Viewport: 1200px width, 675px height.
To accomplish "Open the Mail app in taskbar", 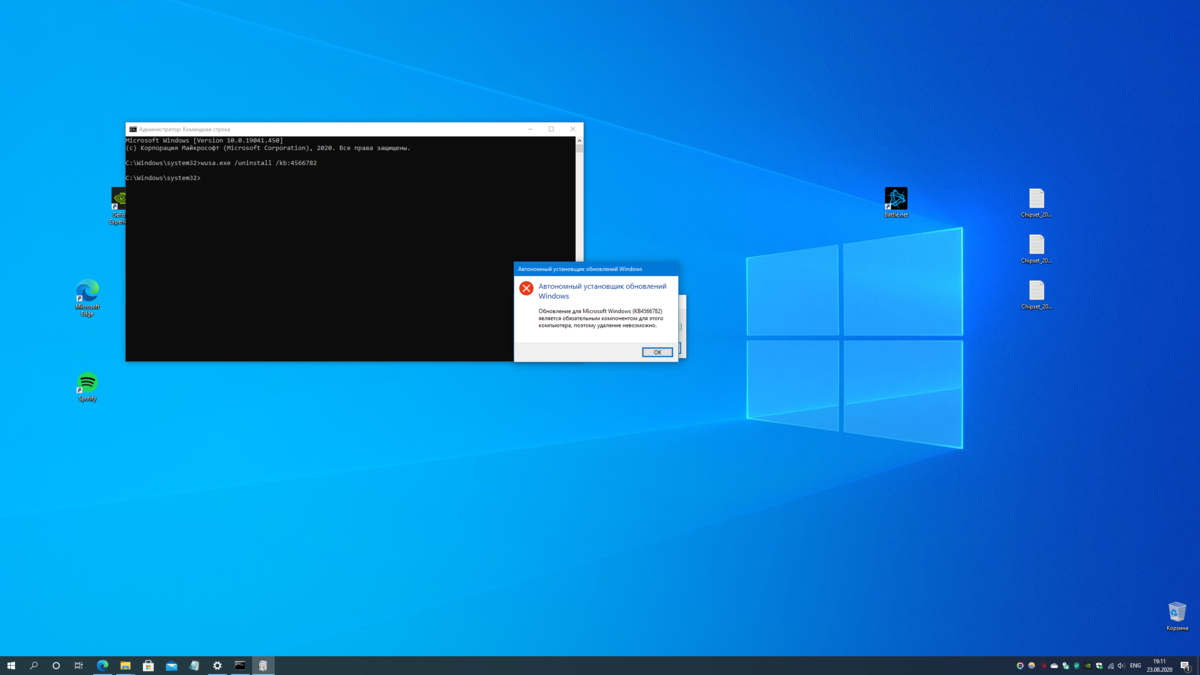I will tap(171, 665).
